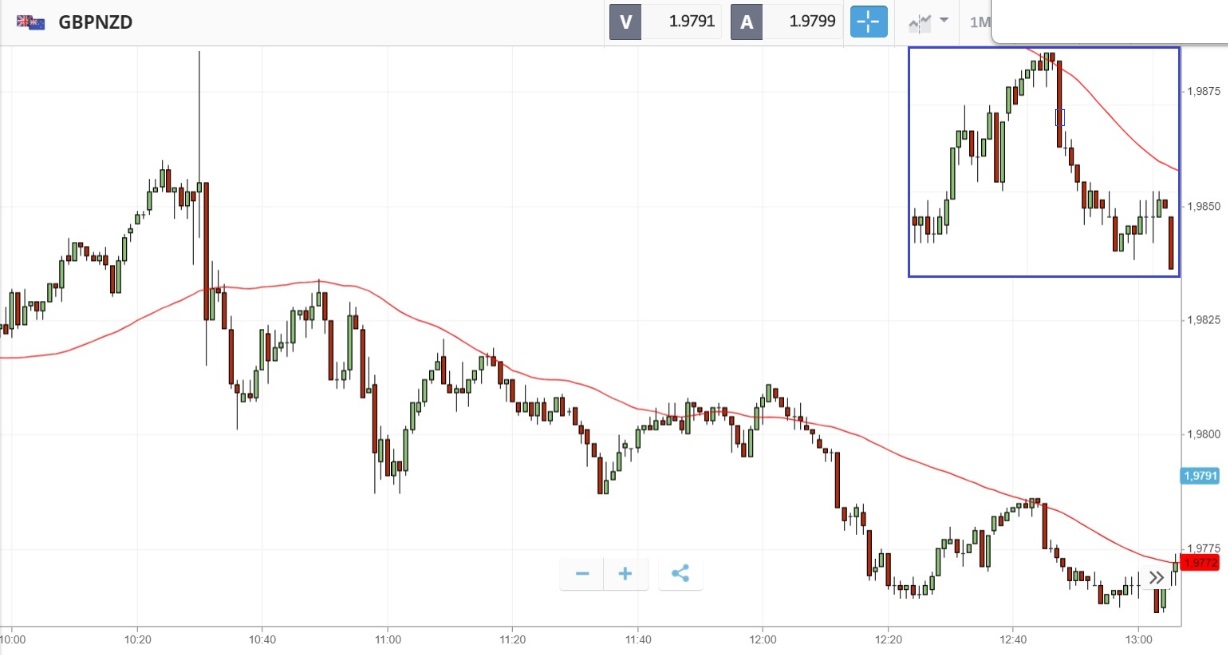Viewport: 1228px width, 655px height.
Task: Click the New Zealand flag icon
Action: pyautogui.click(x=31, y=21)
